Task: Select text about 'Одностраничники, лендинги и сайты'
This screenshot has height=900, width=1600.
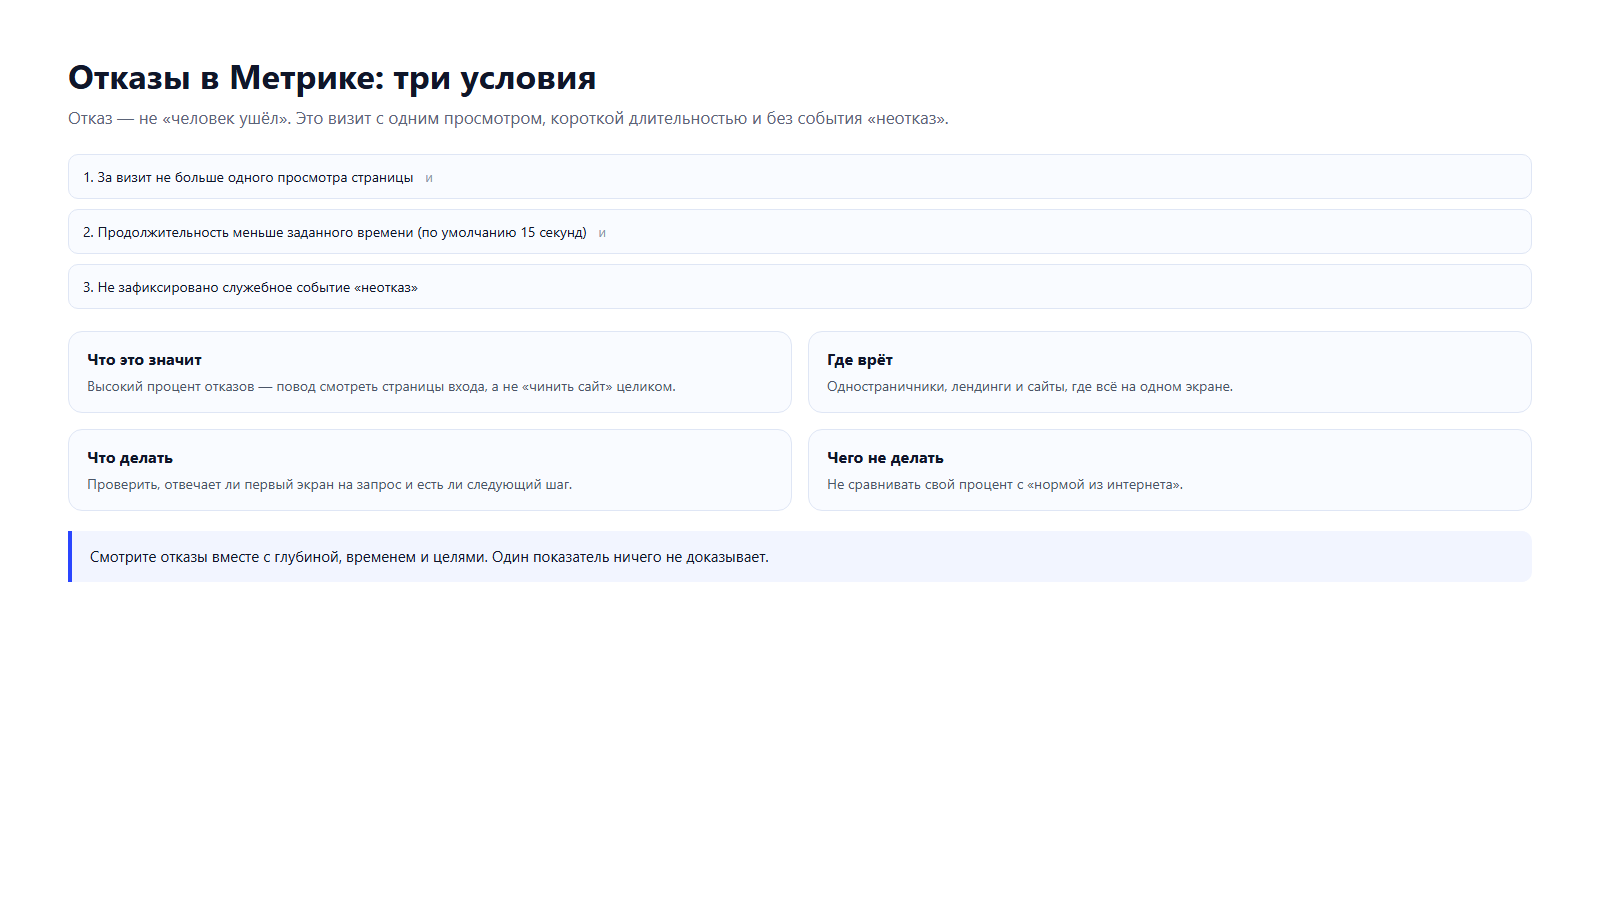Action: click(1030, 387)
